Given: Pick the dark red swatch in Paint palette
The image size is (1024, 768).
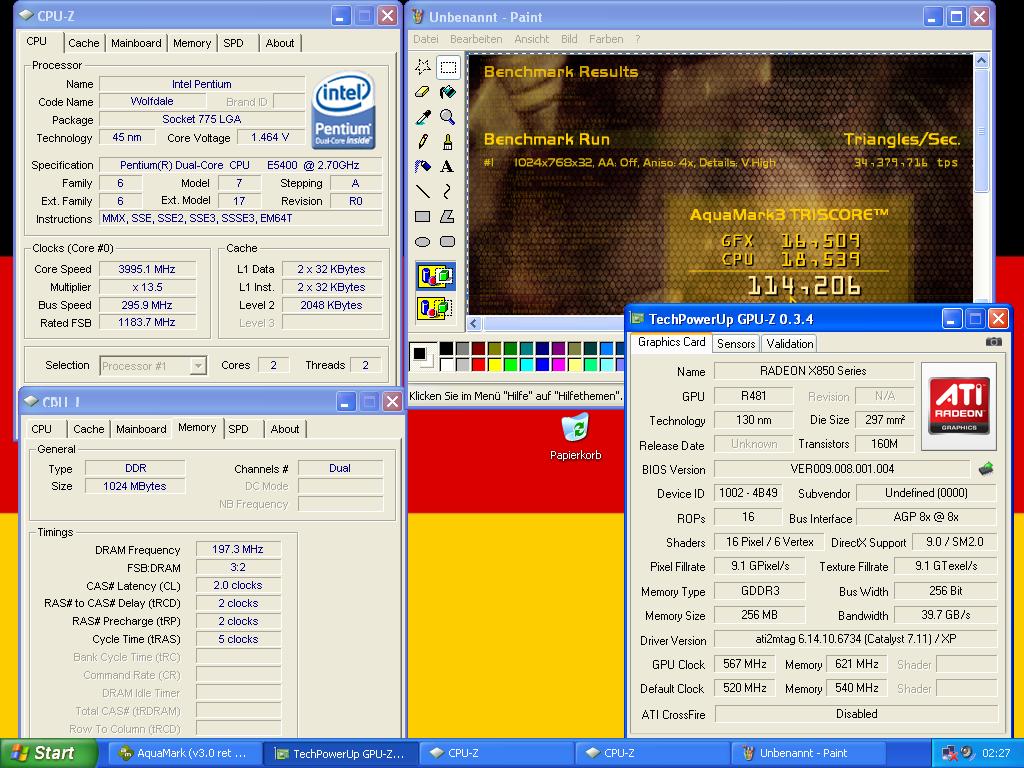Looking at the screenshot, I should [479, 349].
